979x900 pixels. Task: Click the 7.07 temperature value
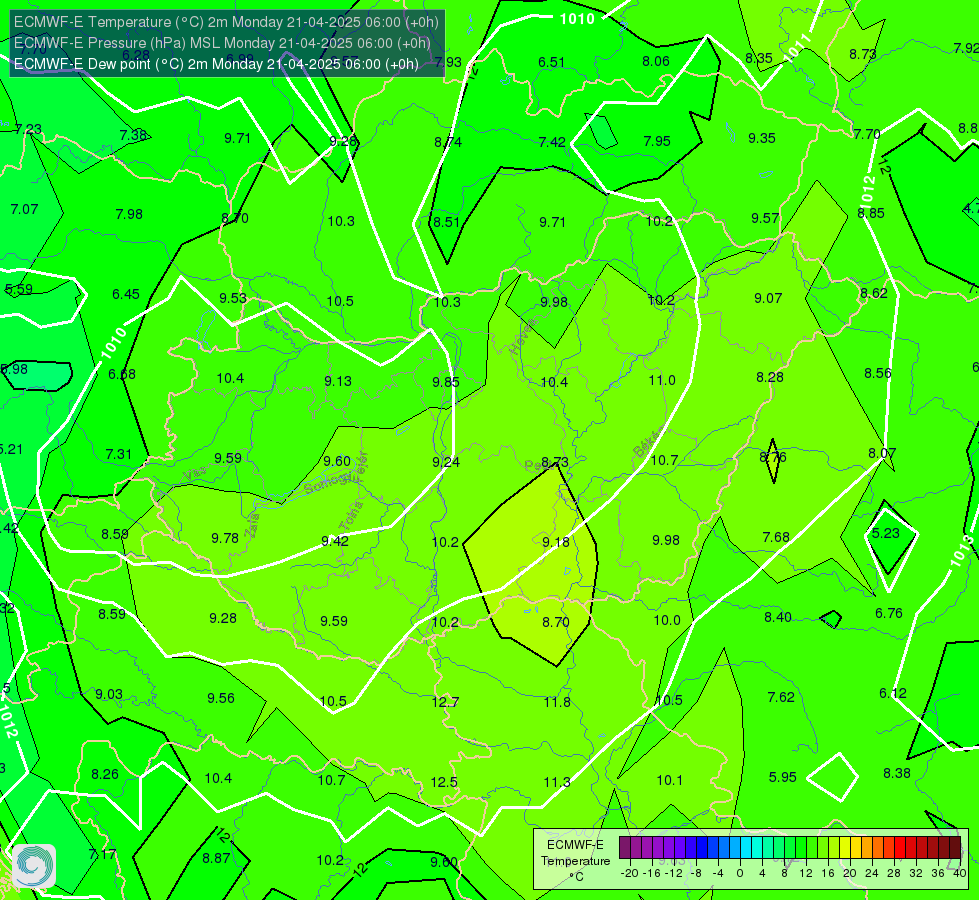pyautogui.click(x=24, y=209)
